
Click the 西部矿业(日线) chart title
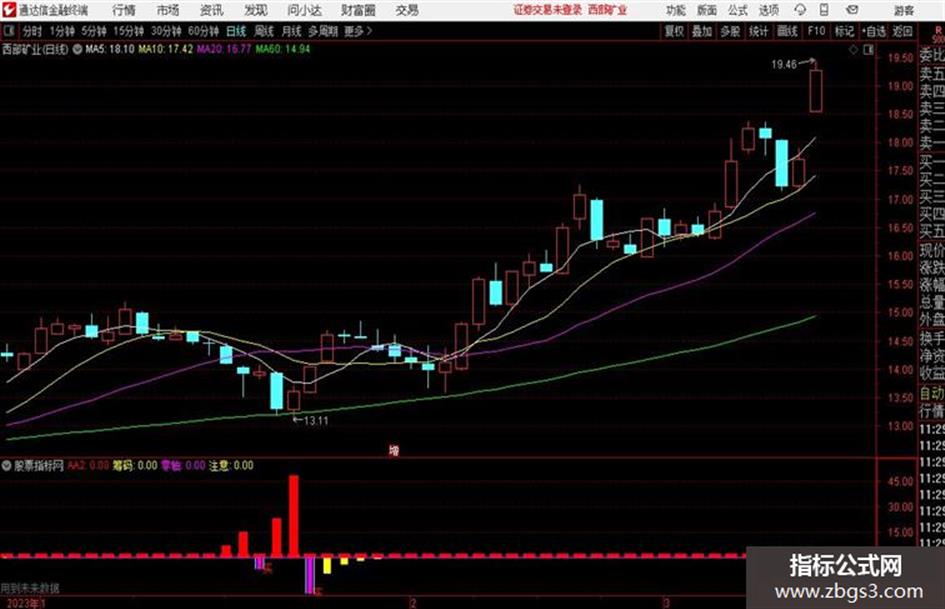tap(35, 49)
